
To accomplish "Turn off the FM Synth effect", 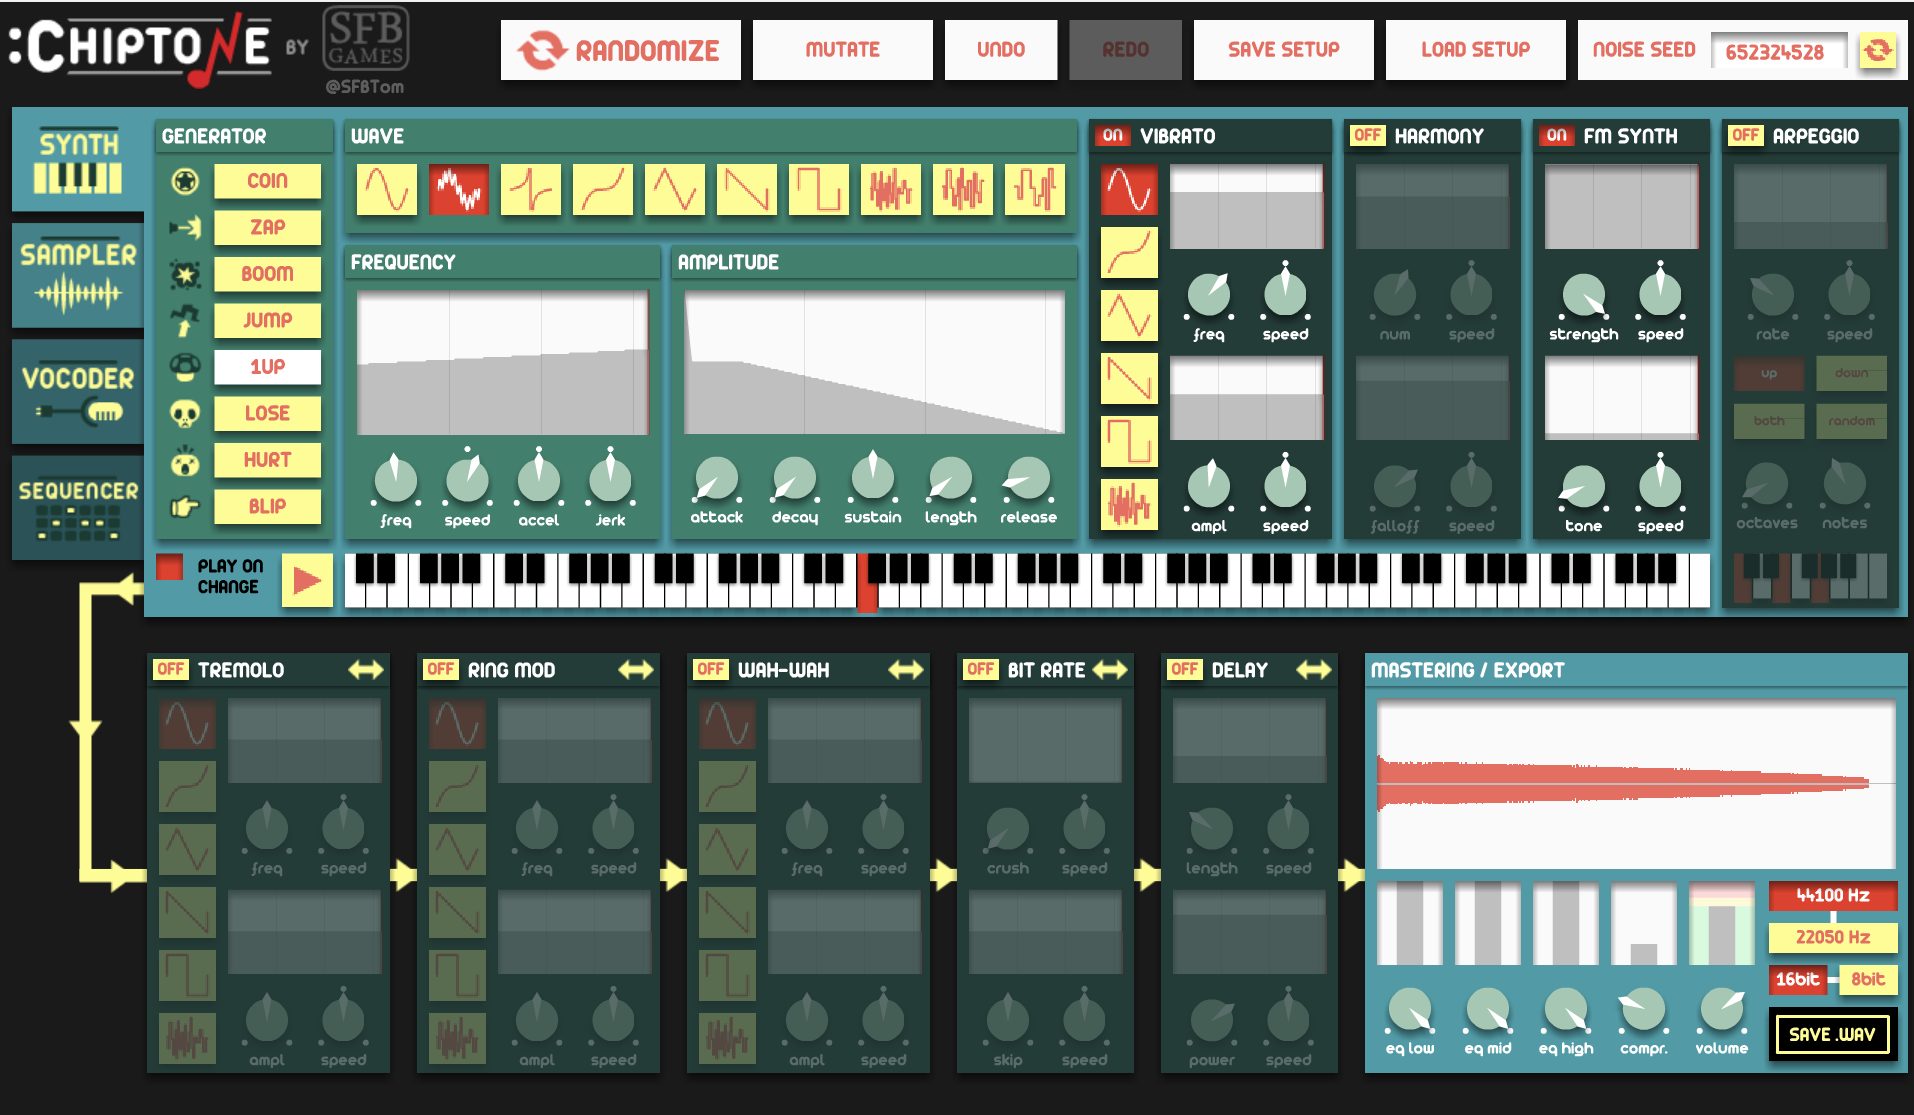I will click(x=1557, y=136).
